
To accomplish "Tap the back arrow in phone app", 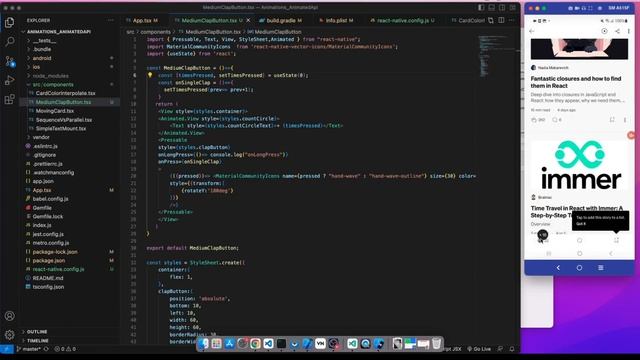I will pyautogui.click(x=532, y=31).
